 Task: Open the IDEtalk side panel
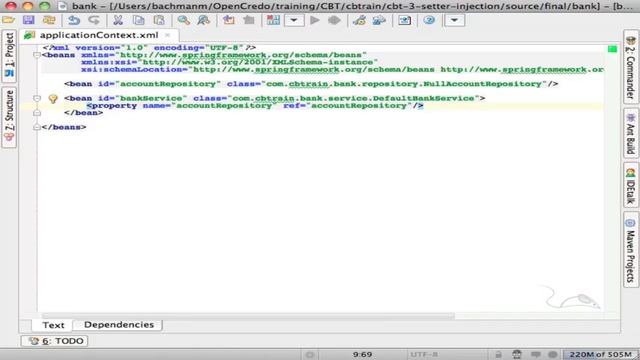pyautogui.click(x=631, y=185)
